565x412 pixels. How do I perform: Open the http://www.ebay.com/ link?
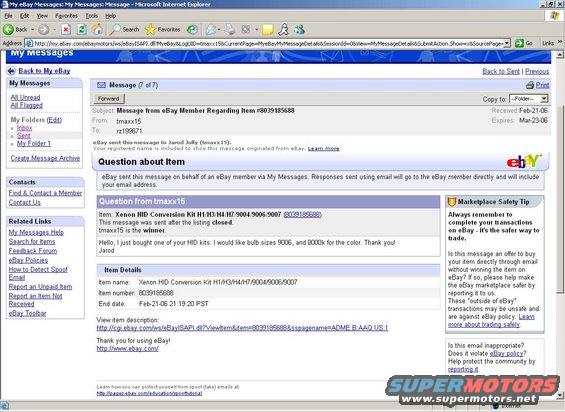click(x=128, y=349)
